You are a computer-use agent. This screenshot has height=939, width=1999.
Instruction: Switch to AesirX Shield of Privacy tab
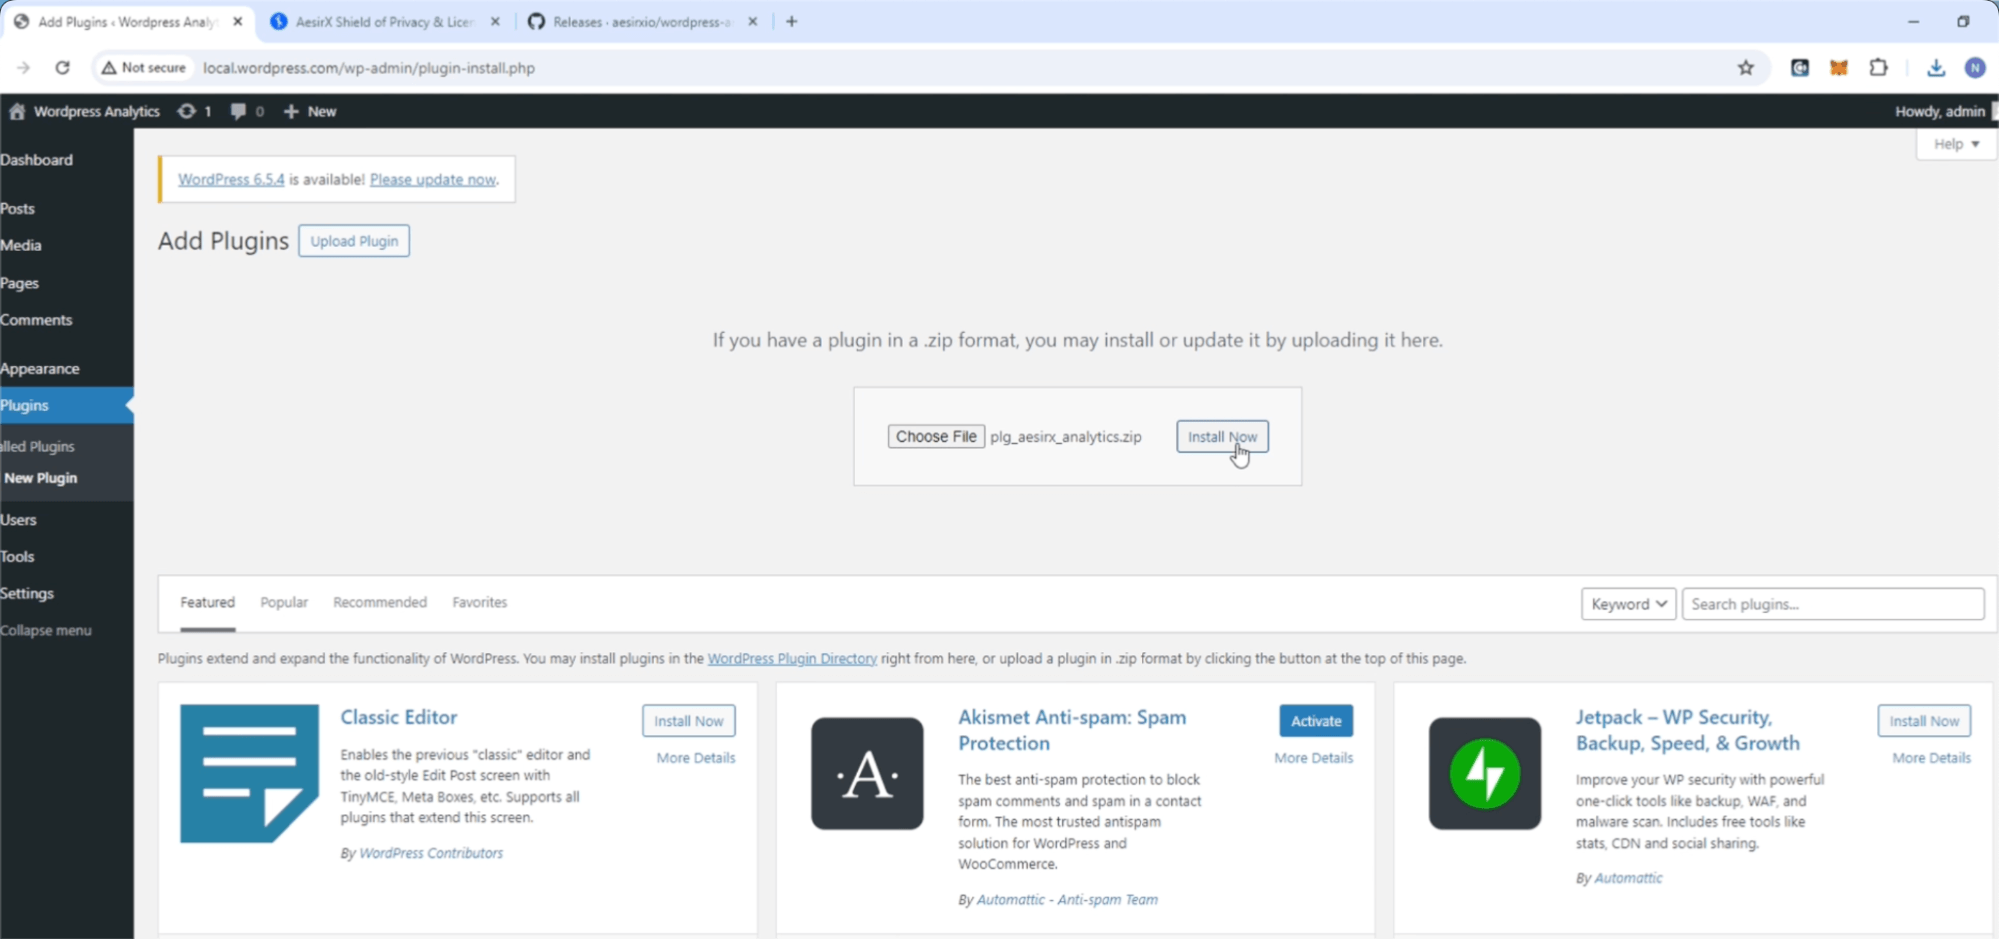click(x=385, y=21)
